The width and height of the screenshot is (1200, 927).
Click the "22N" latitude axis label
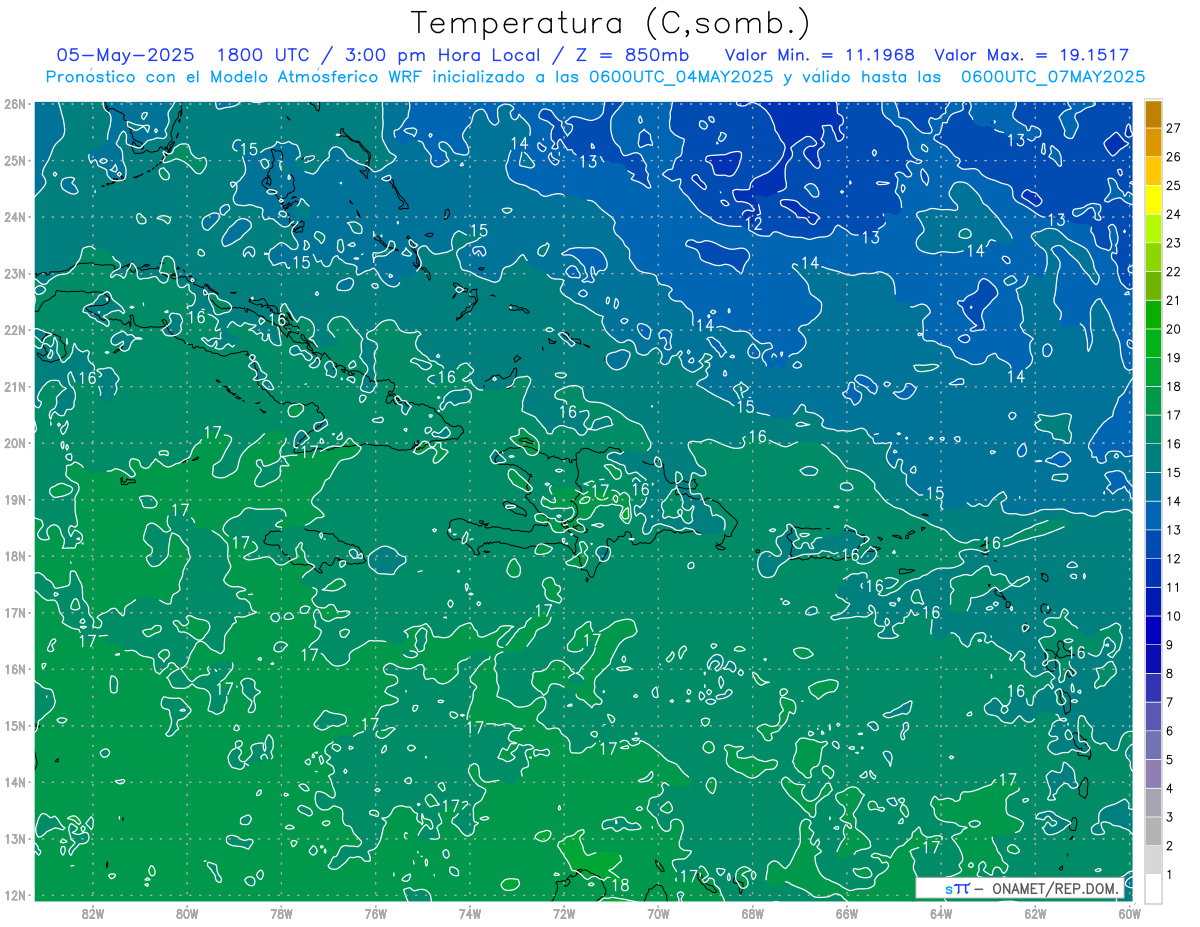(15, 330)
